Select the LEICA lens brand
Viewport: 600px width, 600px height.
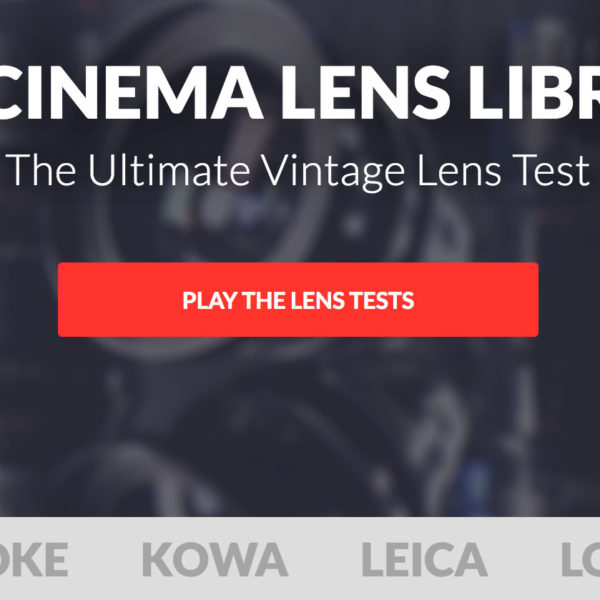coord(424,559)
